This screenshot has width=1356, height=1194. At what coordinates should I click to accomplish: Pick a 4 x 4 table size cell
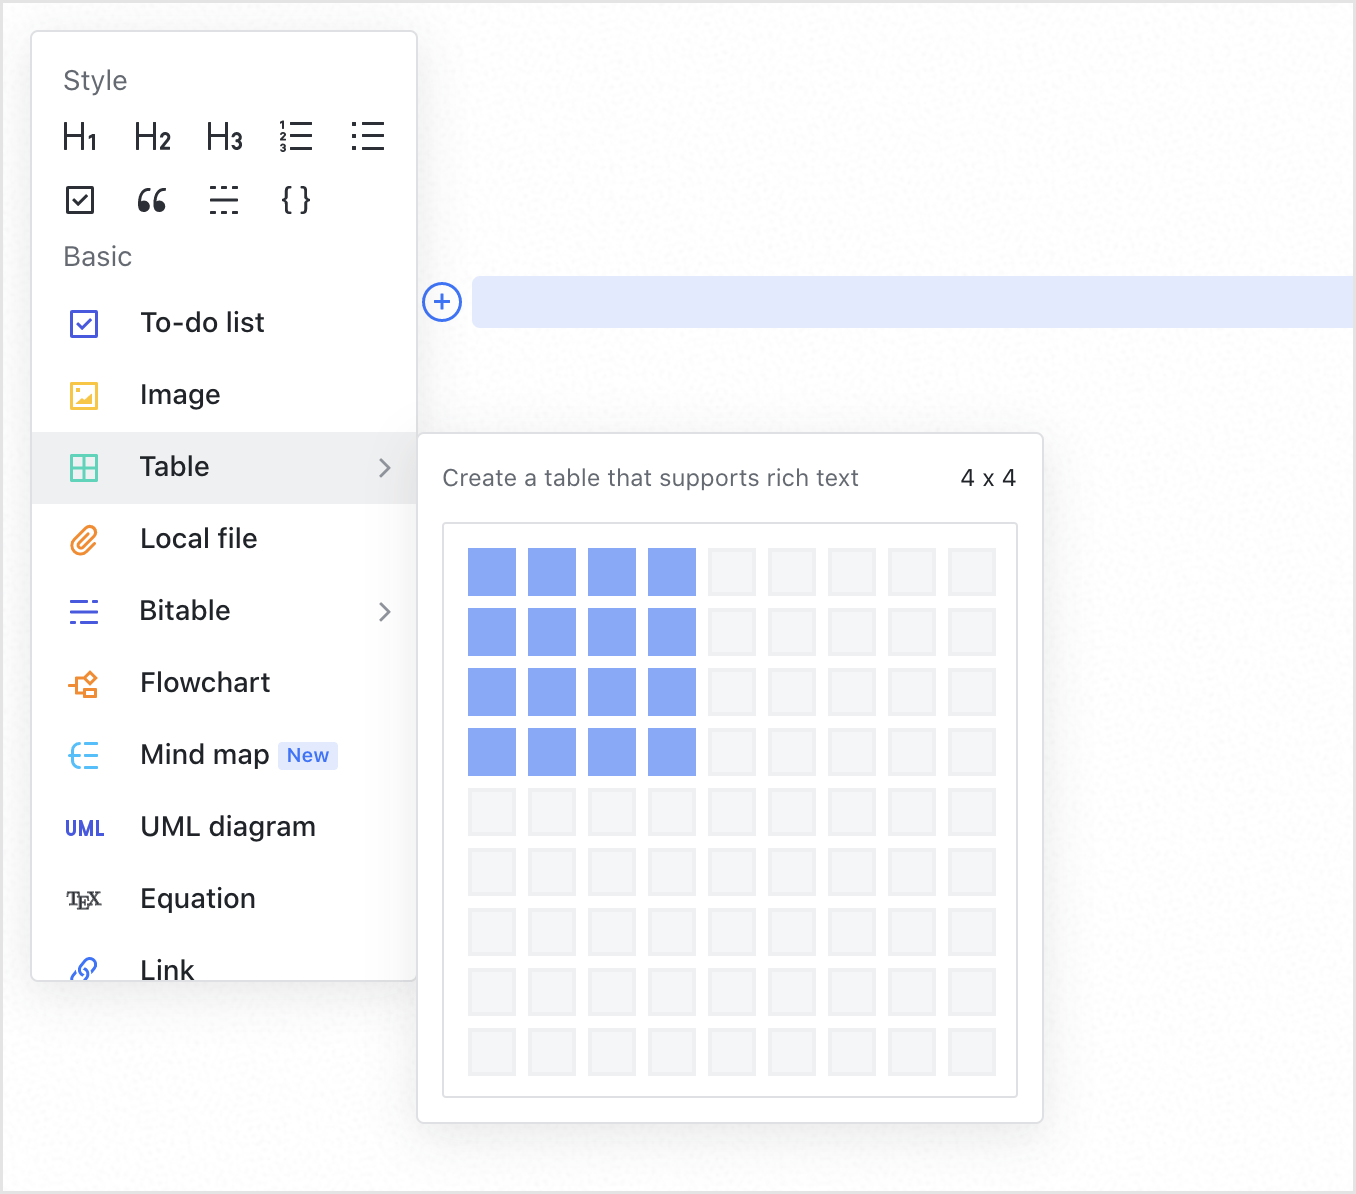click(671, 751)
